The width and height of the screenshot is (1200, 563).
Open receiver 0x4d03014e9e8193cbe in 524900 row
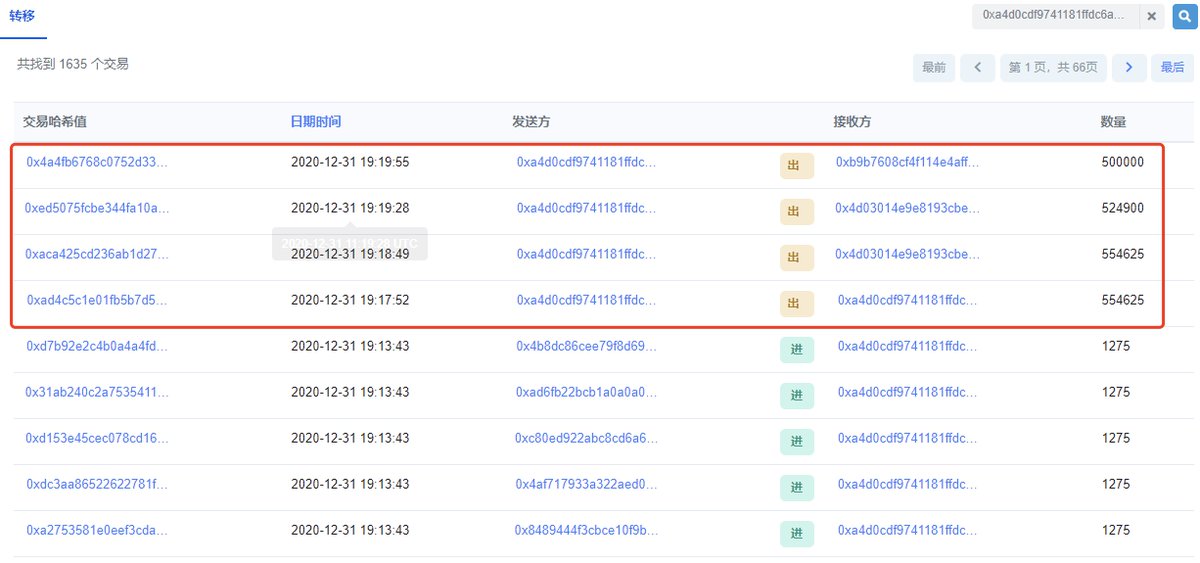[907, 208]
